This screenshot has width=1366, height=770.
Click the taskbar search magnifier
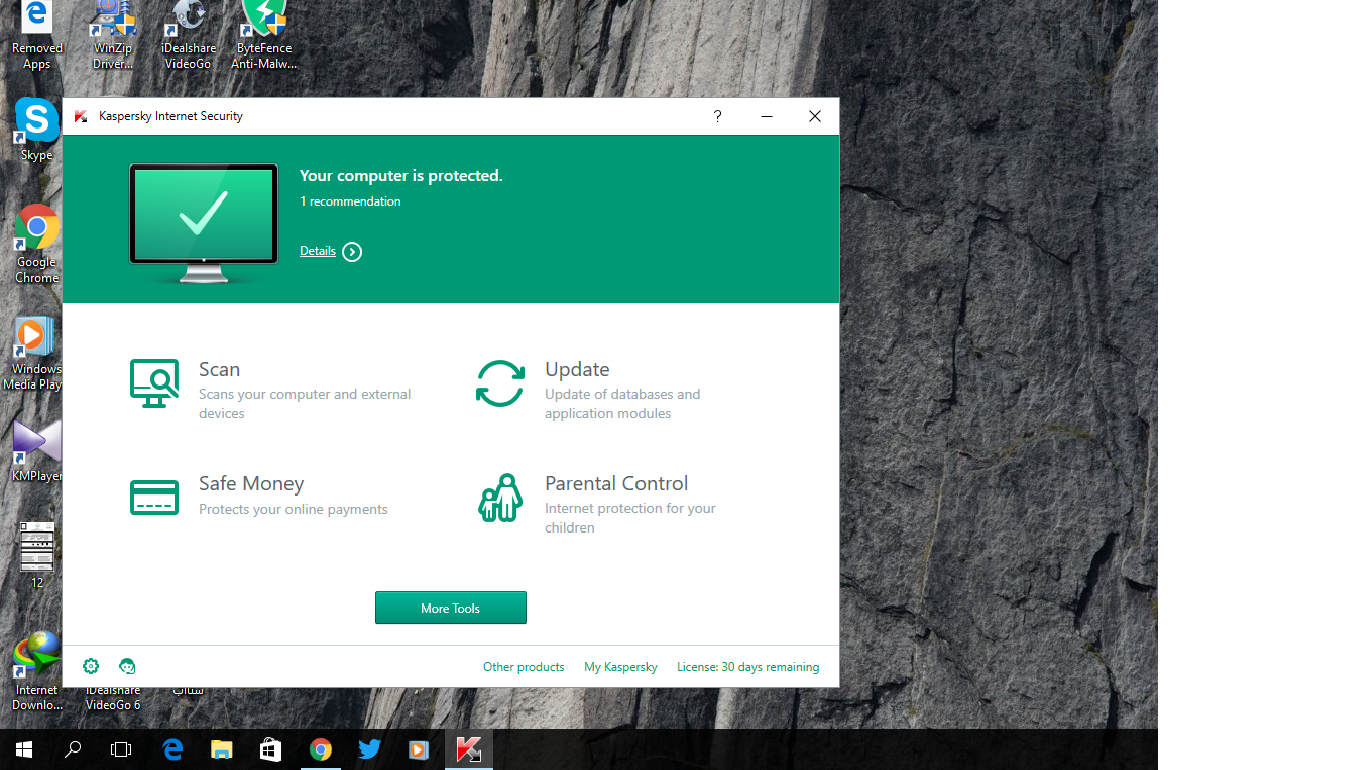(72, 749)
